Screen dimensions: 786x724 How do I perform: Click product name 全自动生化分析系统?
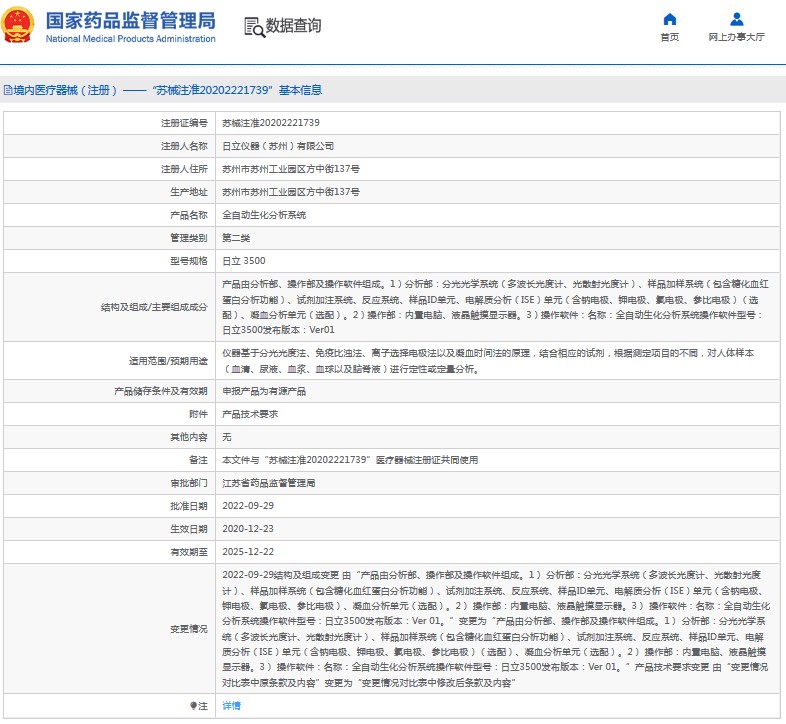click(x=264, y=215)
